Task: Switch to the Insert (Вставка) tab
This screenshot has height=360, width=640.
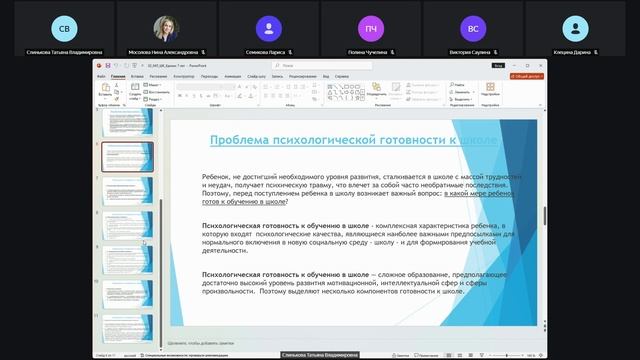Action: tap(137, 76)
